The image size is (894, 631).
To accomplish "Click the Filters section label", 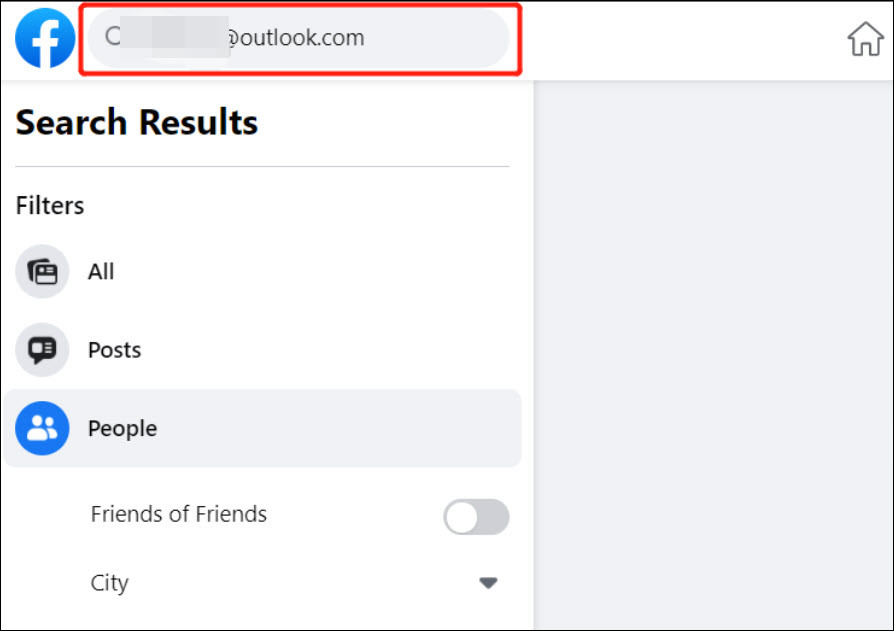I will (x=50, y=205).
